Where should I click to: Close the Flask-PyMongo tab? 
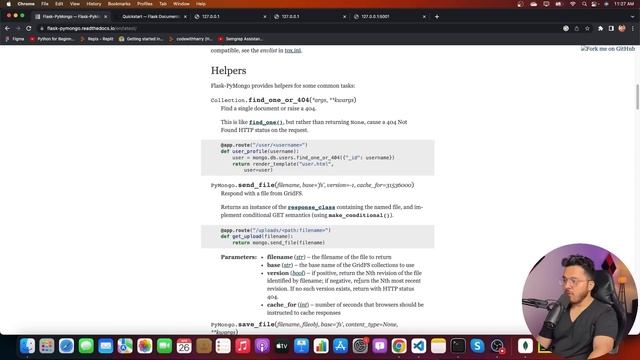click(106, 17)
